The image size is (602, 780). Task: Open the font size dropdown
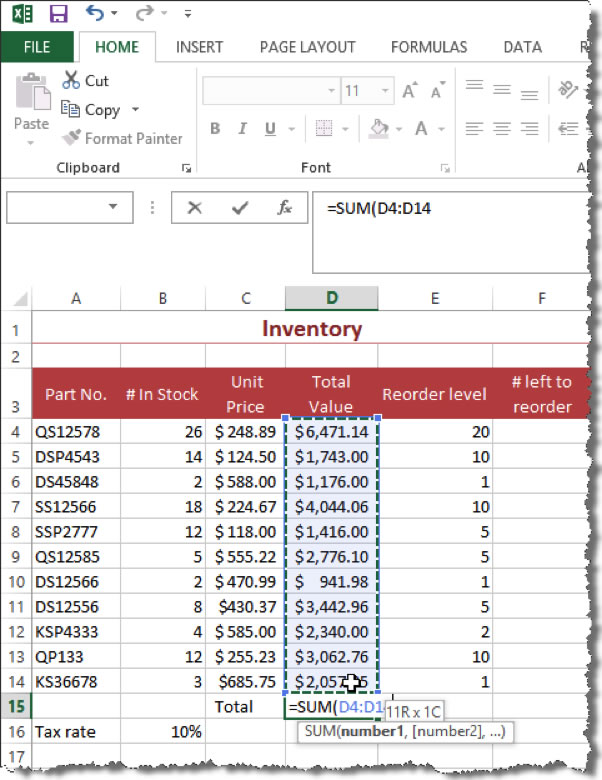[x=383, y=92]
